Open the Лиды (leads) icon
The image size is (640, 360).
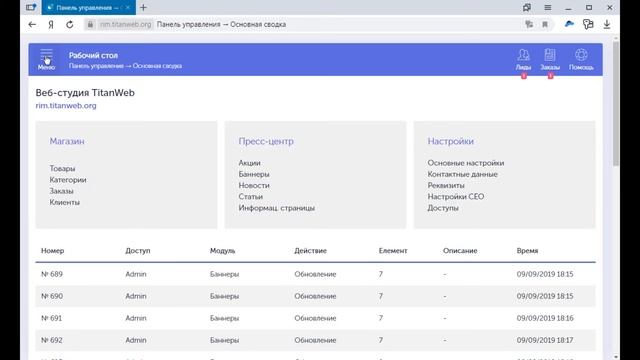(x=523, y=60)
